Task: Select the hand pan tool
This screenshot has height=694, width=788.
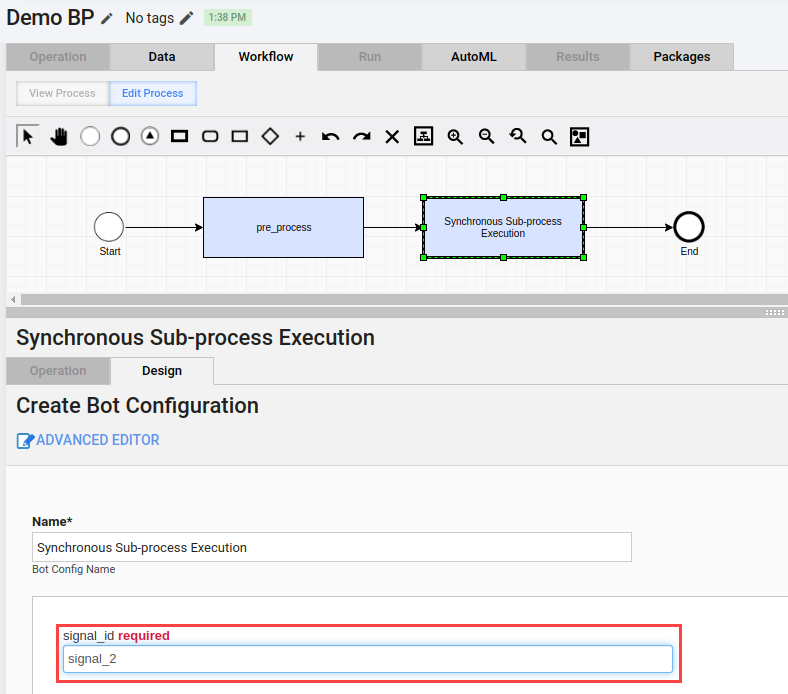Action: [x=59, y=136]
